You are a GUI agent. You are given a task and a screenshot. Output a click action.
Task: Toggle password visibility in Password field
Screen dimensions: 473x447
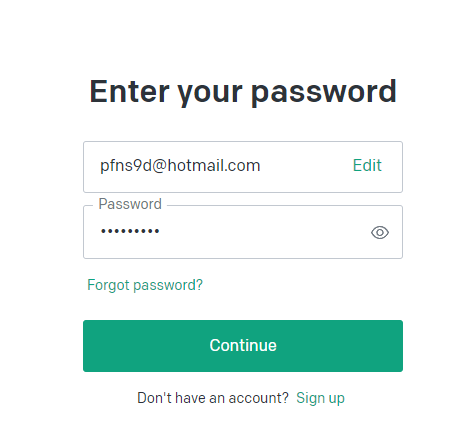380,232
